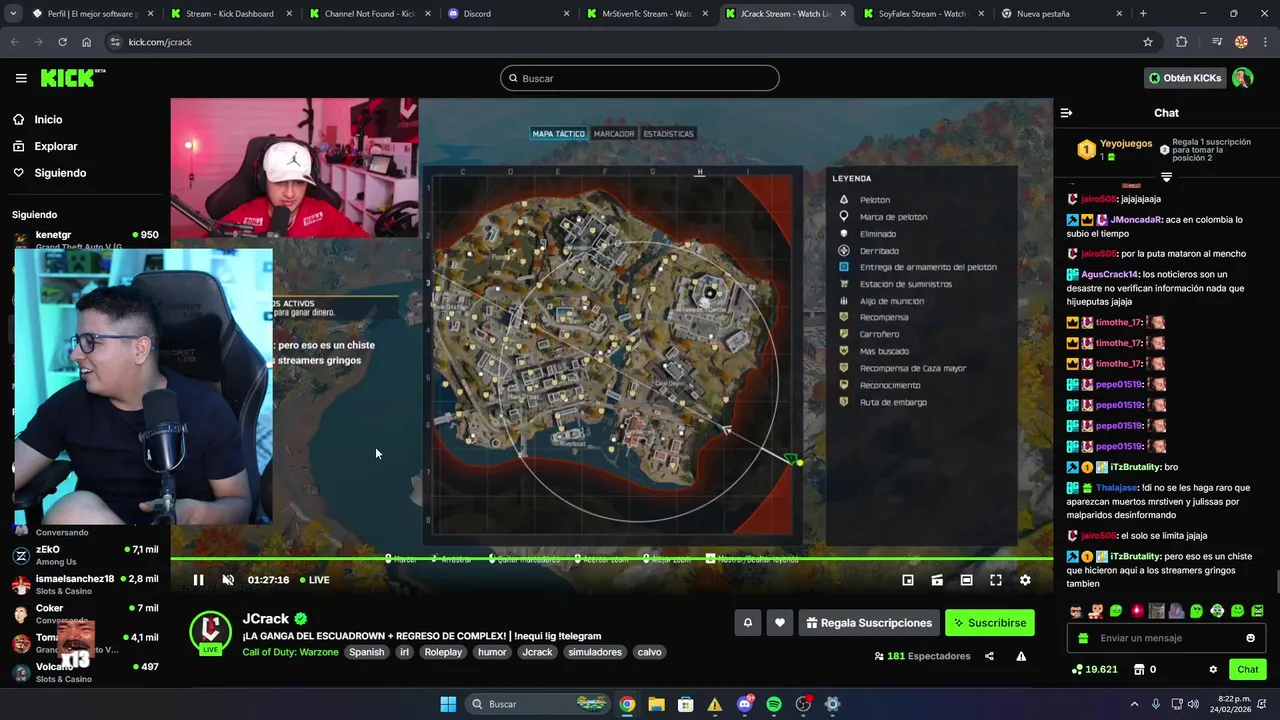Report stream via warning triangle icon
This screenshot has height=720, width=1280.
(1021, 656)
